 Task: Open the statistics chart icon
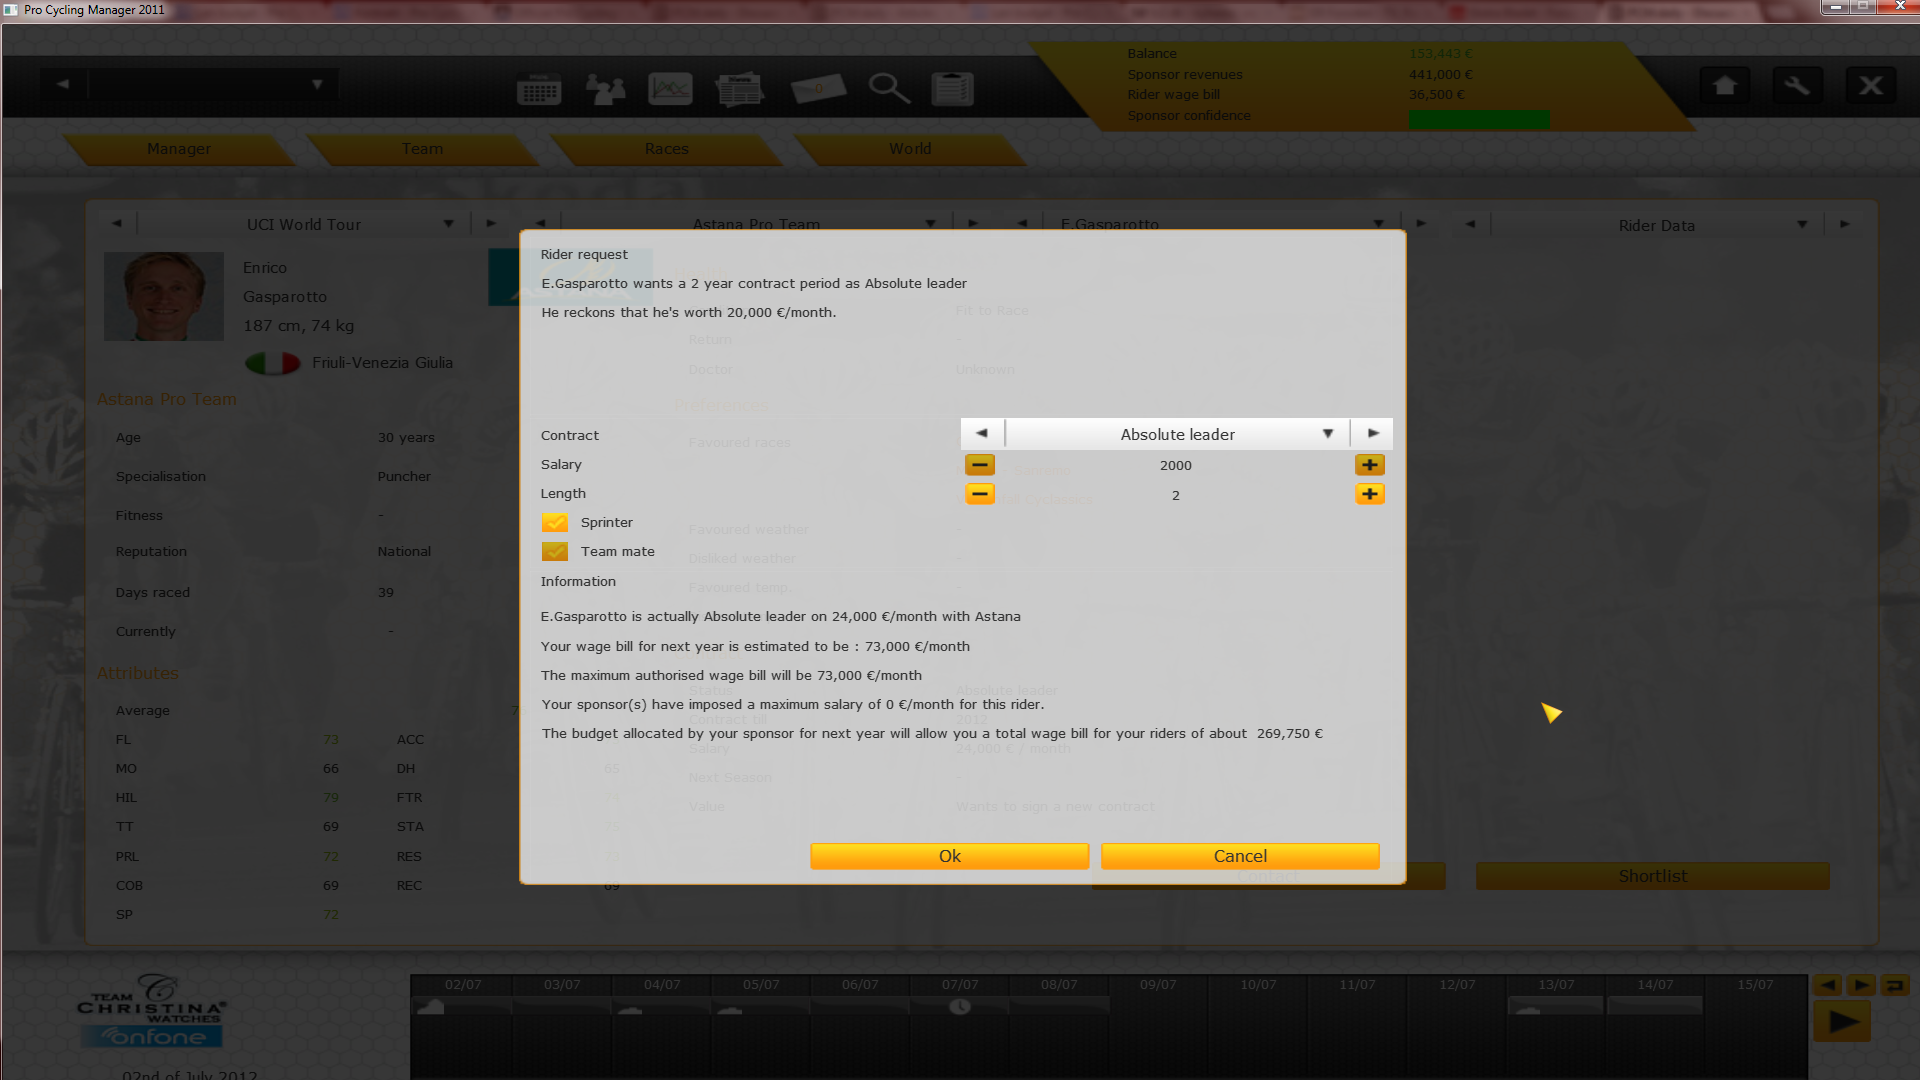tap(670, 90)
